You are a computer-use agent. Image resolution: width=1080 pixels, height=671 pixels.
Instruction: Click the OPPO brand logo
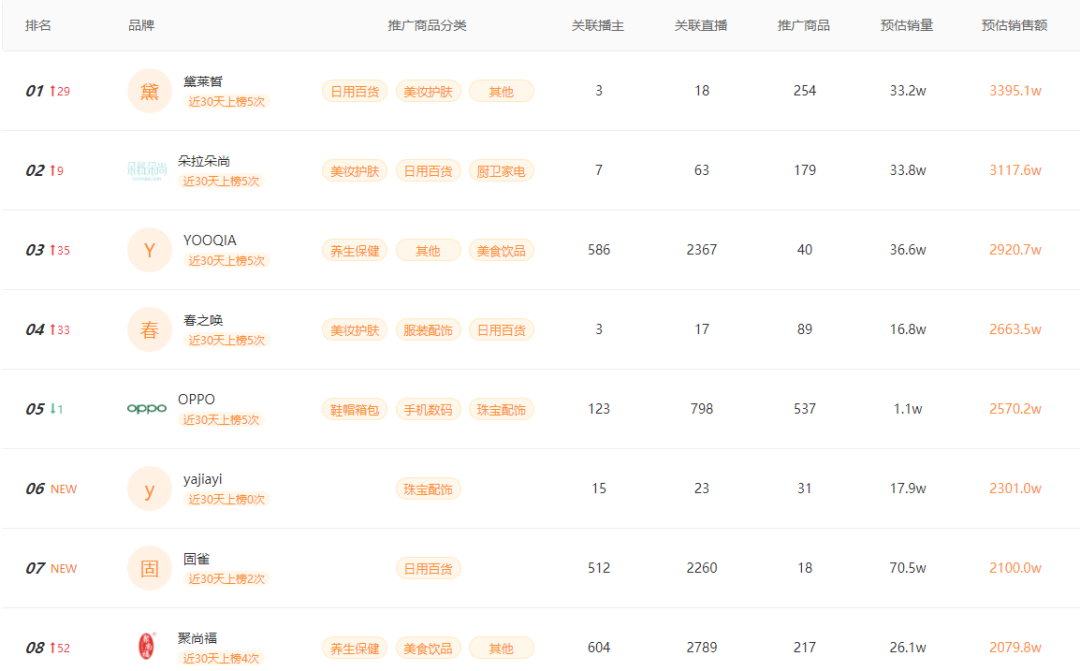tap(147, 409)
